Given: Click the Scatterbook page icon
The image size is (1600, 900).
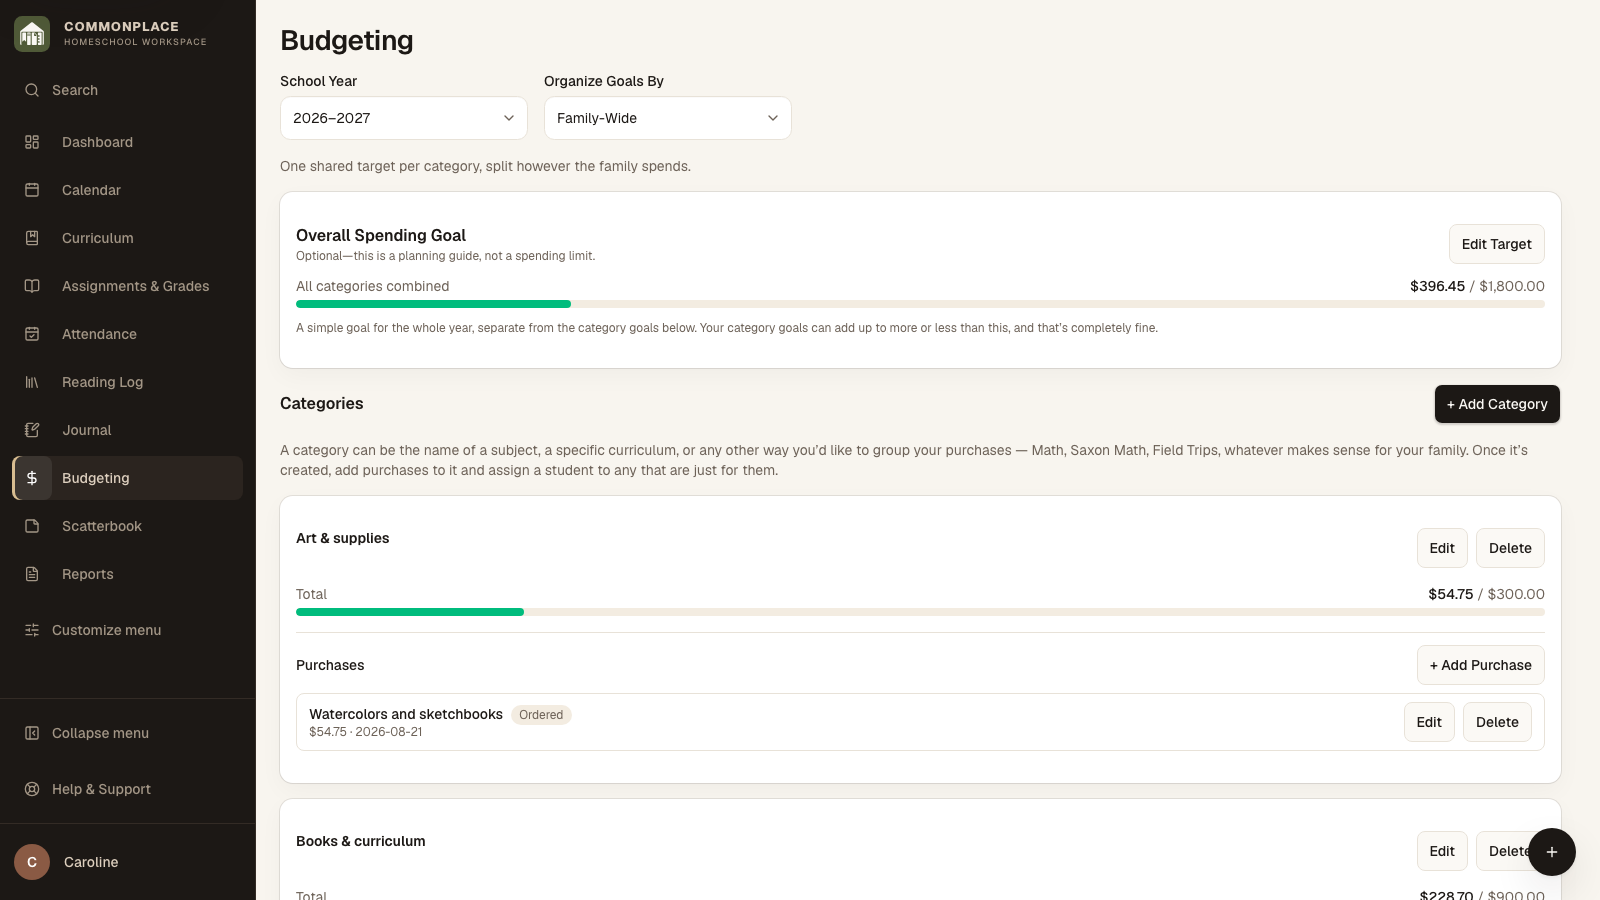Looking at the screenshot, I should click(32, 526).
